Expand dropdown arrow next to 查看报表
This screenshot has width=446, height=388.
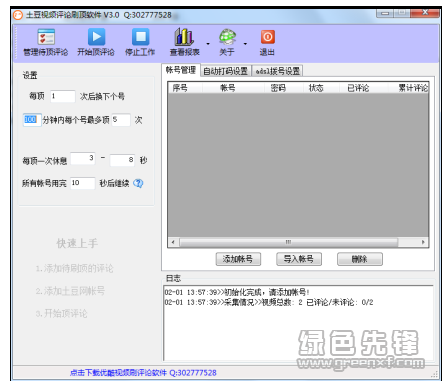click(208, 44)
